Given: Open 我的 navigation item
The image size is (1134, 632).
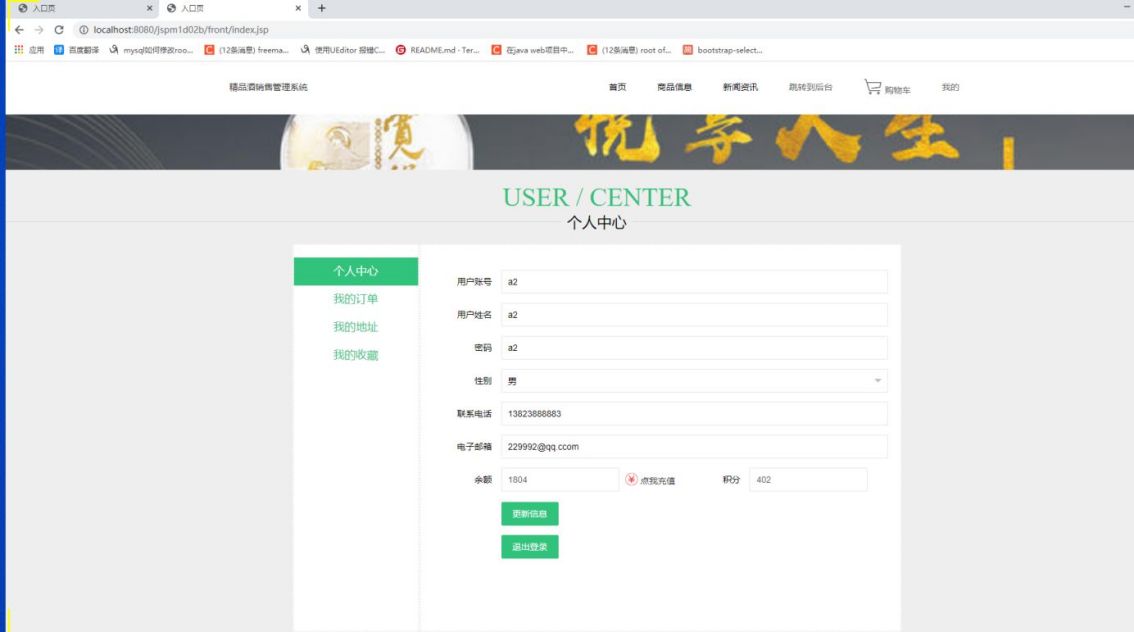Looking at the screenshot, I should pos(950,87).
